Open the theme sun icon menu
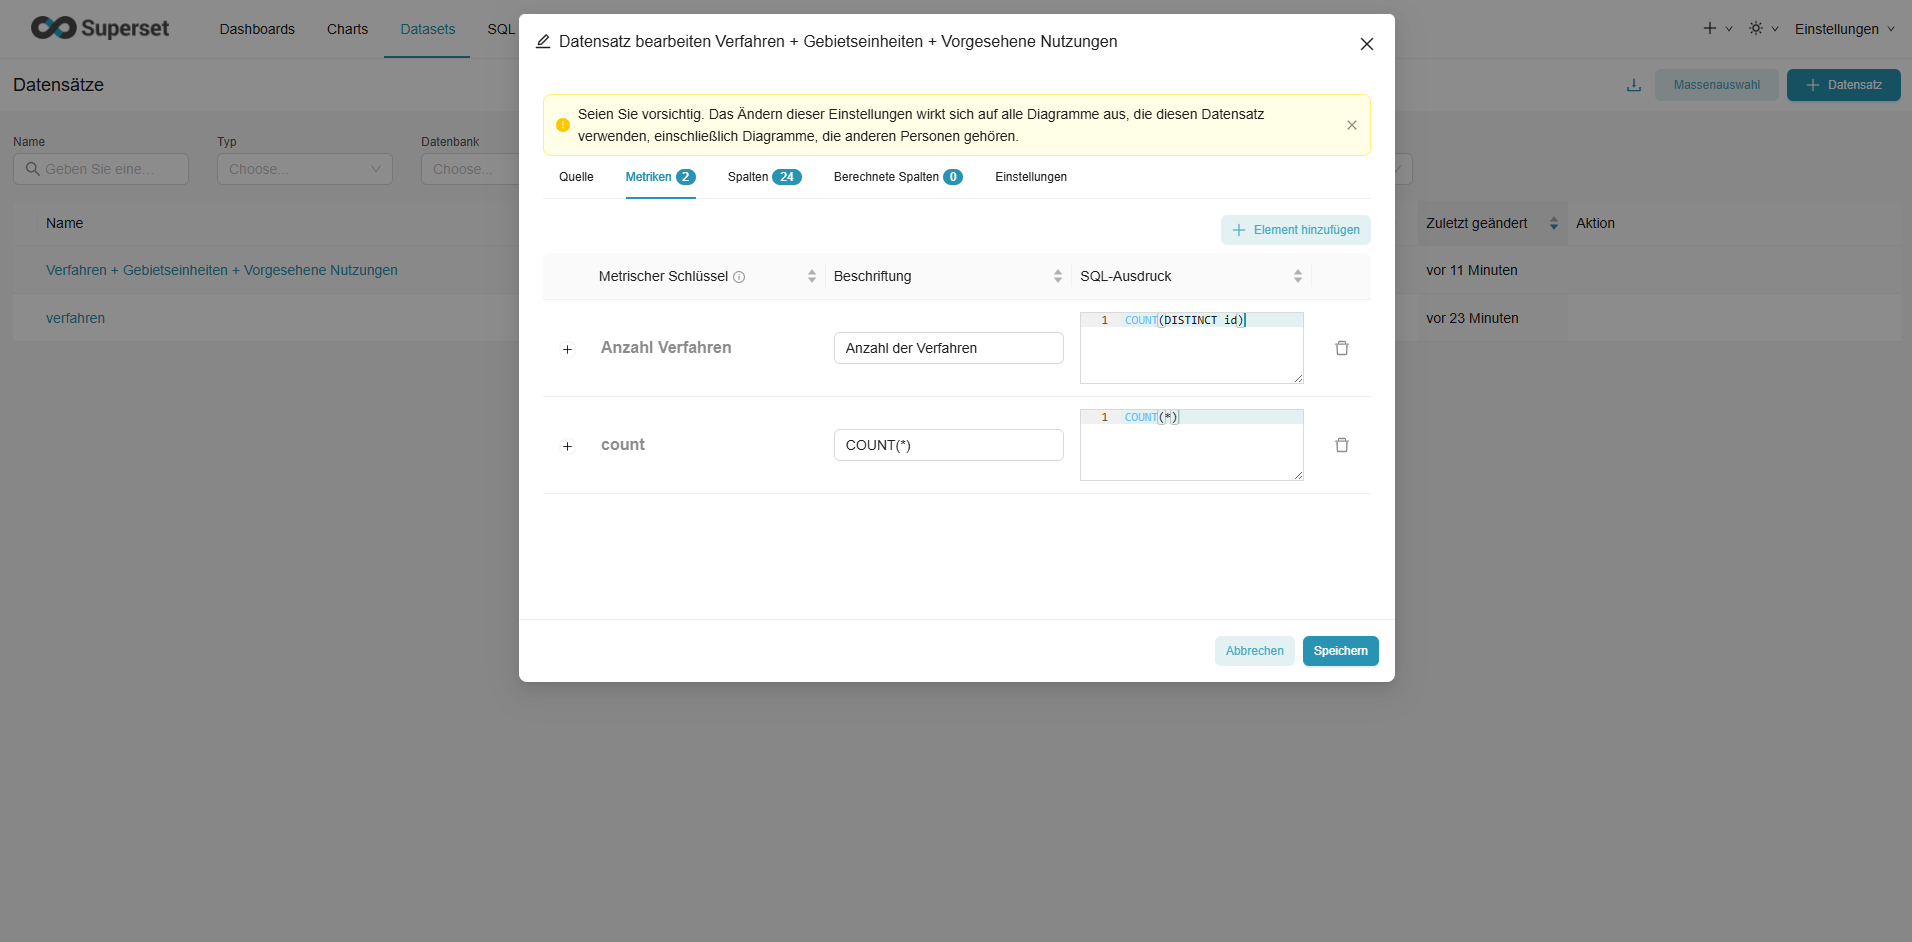The height and width of the screenshot is (942, 1912). [x=1761, y=29]
